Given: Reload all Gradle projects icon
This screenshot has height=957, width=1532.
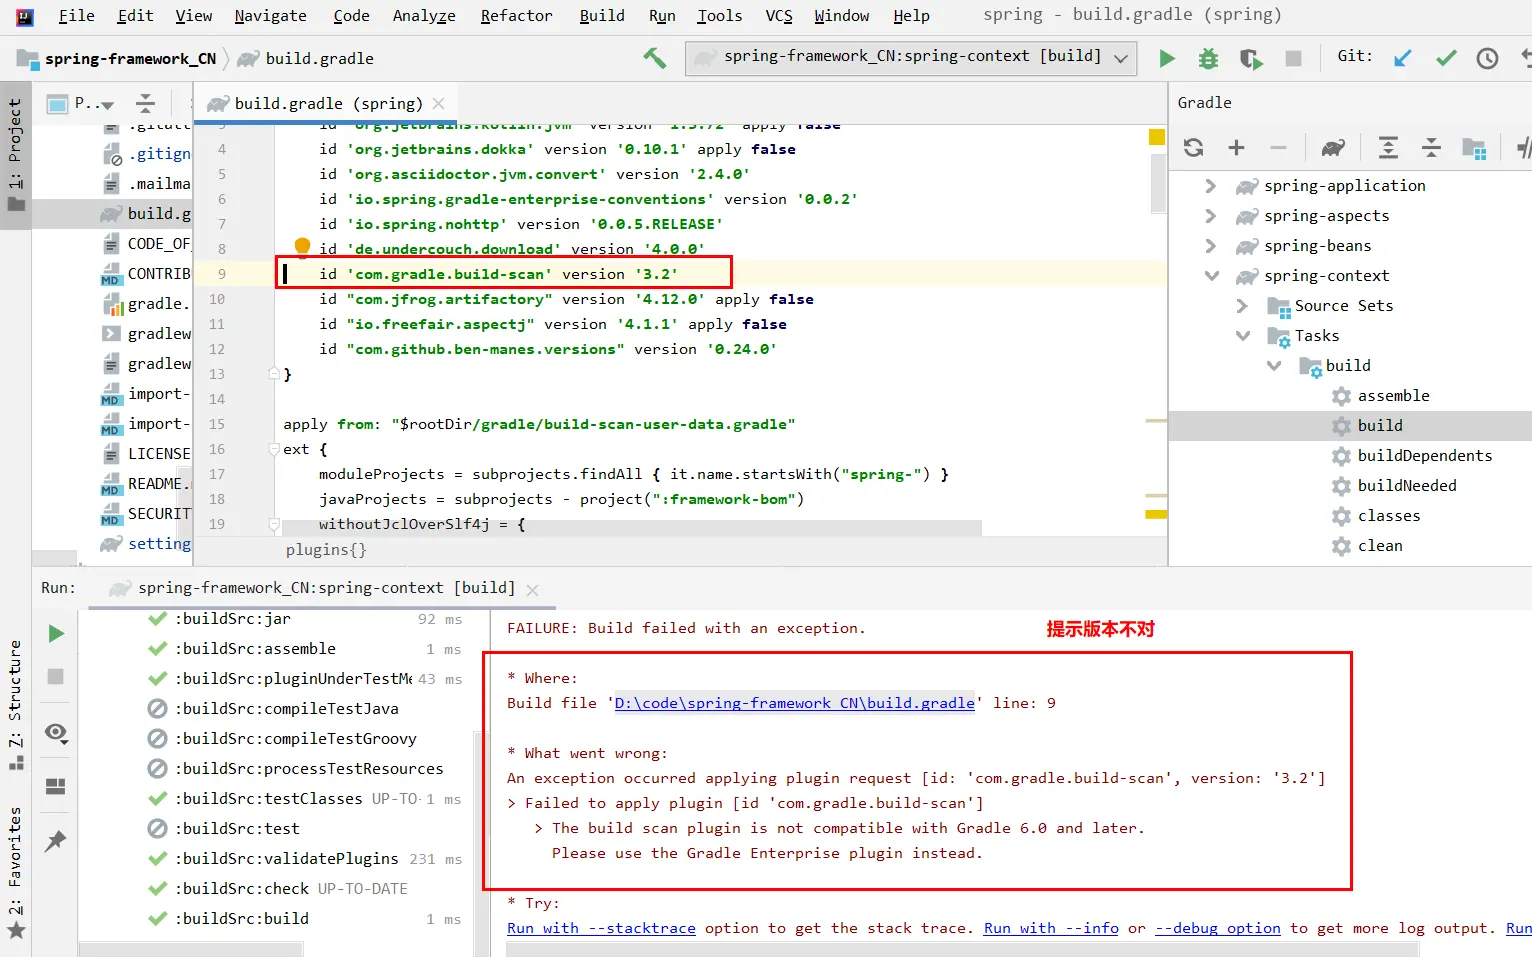Looking at the screenshot, I should [1193, 148].
